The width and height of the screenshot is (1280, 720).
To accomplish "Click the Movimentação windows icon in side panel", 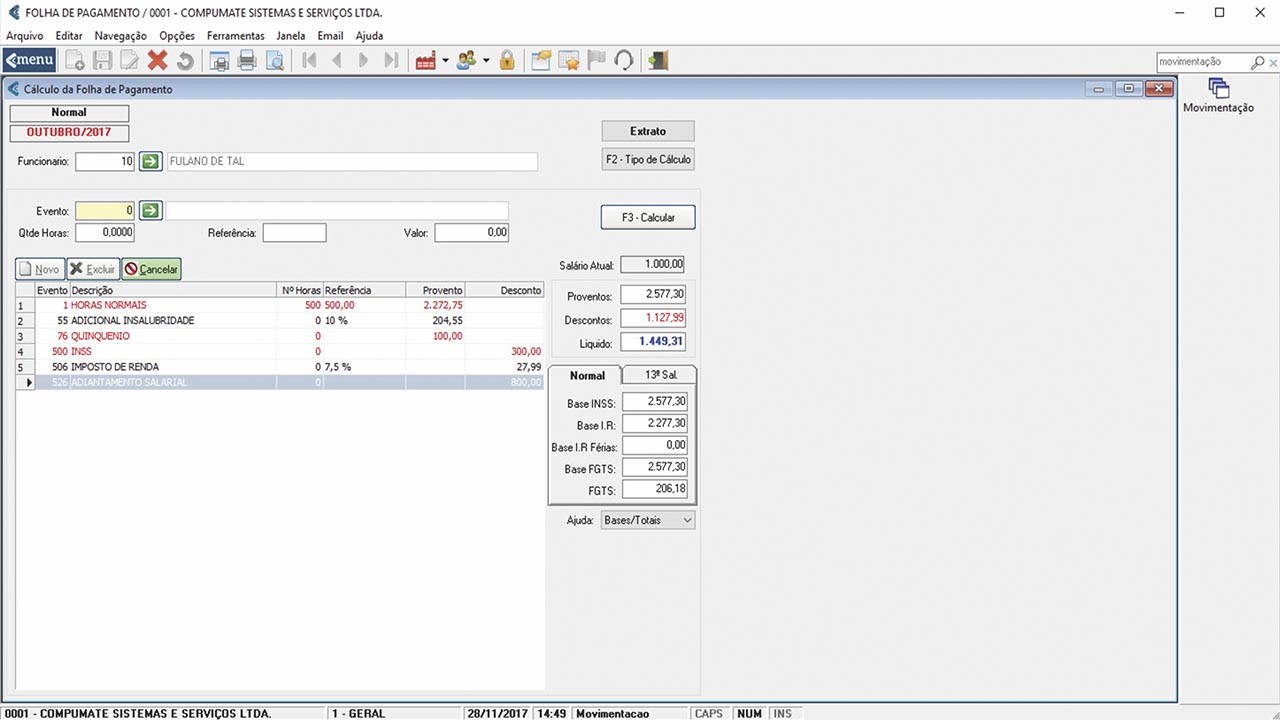I will [1218, 88].
